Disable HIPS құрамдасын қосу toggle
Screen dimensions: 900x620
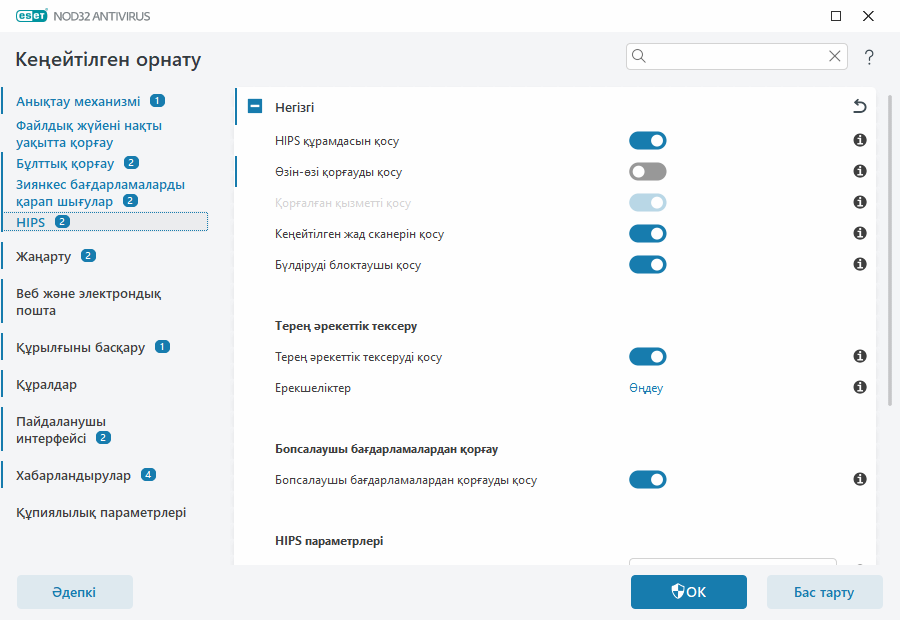pyautogui.click(x=647, y=141)
